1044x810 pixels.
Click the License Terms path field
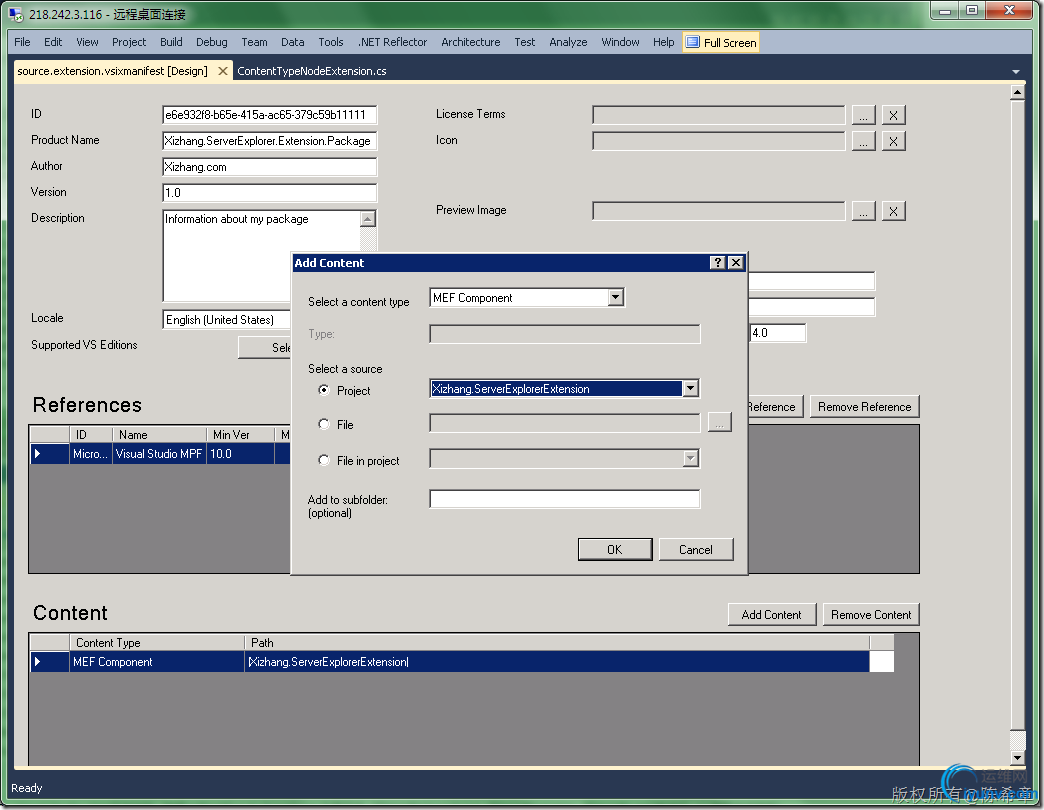point(718,115)
